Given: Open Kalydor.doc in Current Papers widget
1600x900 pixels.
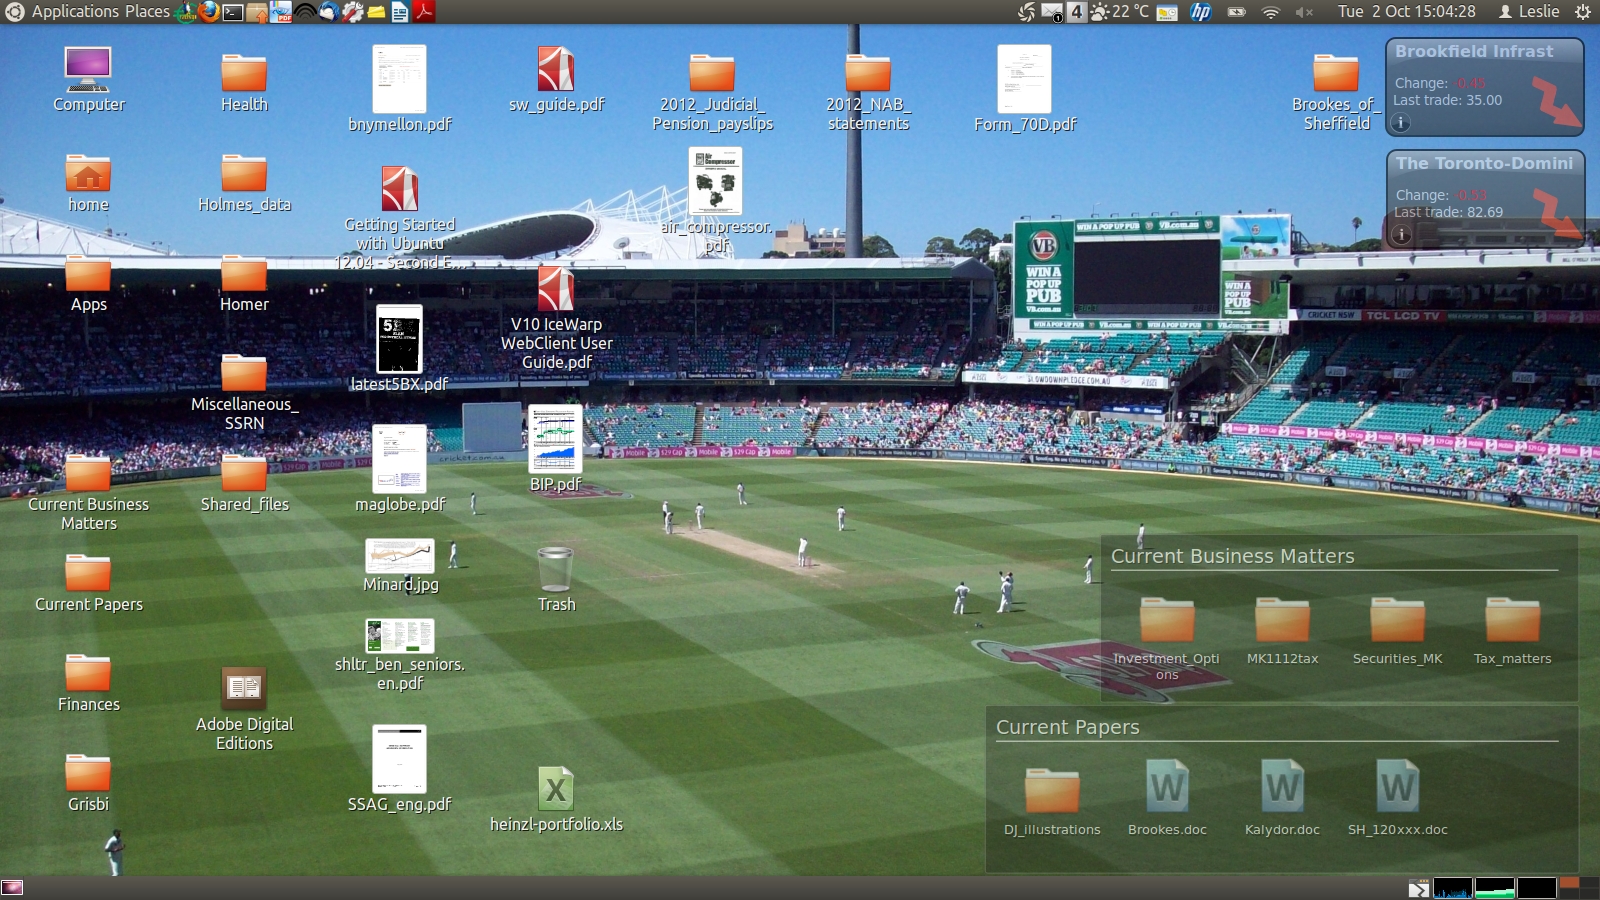Looking at the screenshot, I should 1282,797.
